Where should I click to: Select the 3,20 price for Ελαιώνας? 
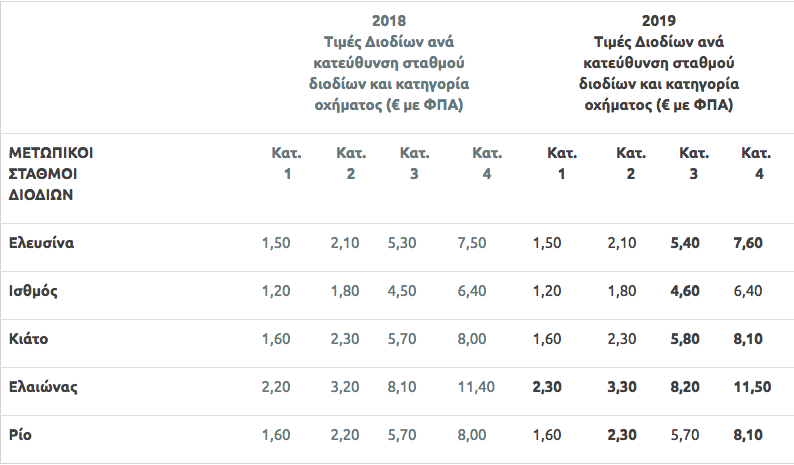point(346,387)
